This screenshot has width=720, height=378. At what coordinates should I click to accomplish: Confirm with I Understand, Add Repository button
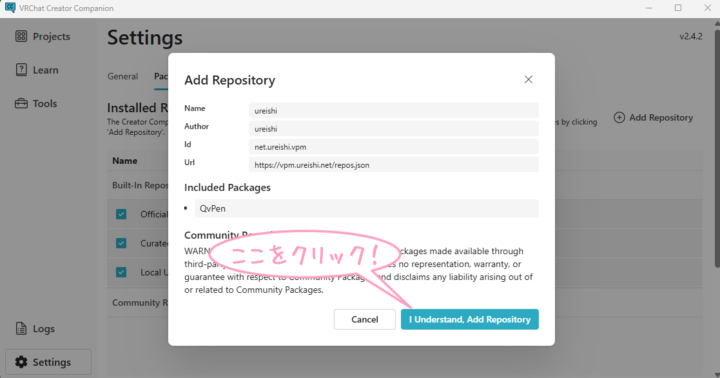[469, 319]
